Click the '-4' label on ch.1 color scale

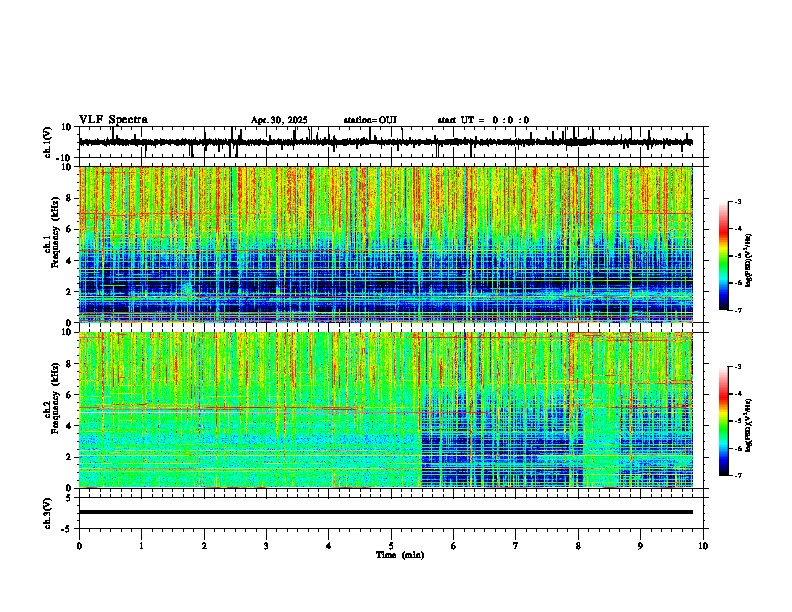click(738, 229)
